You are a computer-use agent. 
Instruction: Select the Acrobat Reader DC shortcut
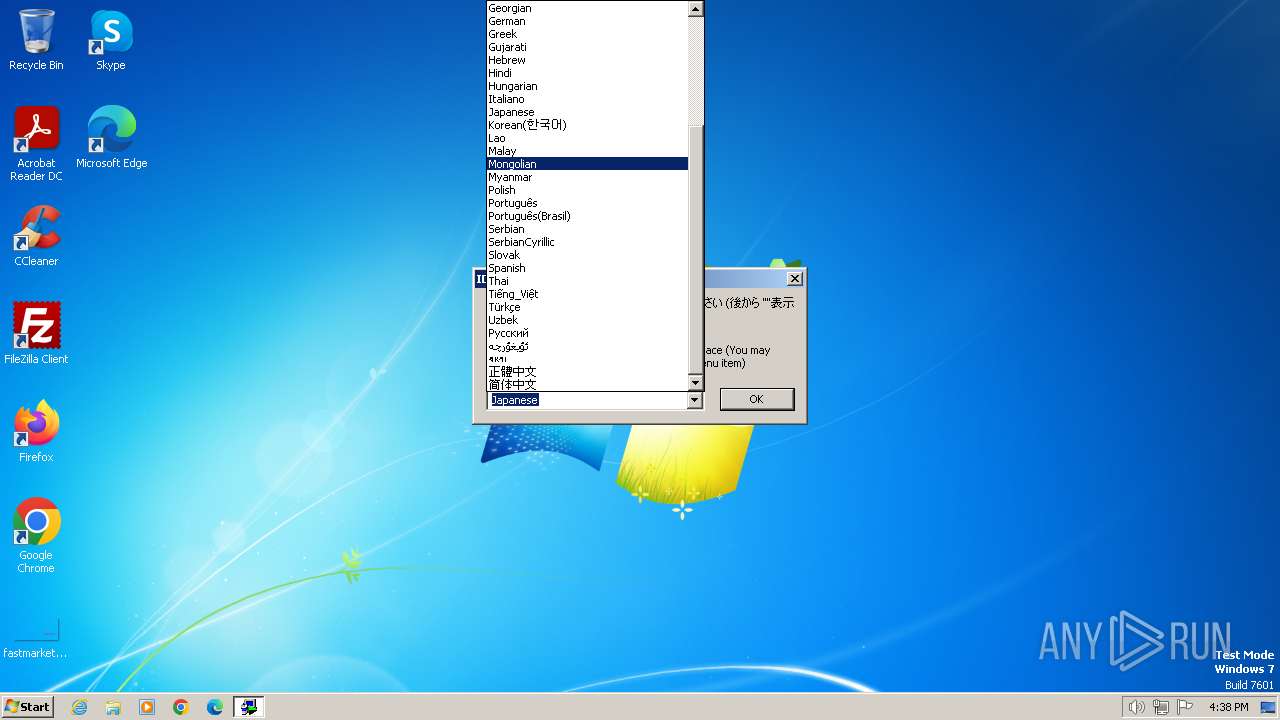pyautogui.click(x=36, y=143)
